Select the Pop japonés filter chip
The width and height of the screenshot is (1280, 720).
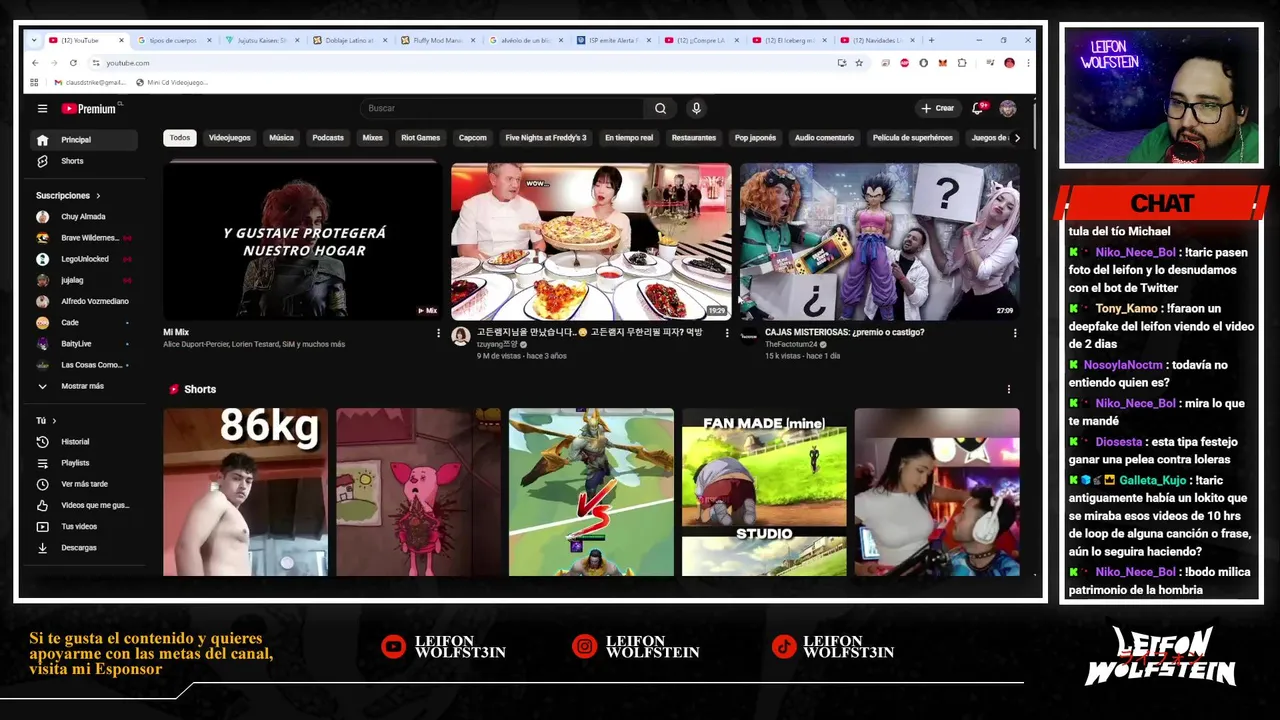(755, 138)
